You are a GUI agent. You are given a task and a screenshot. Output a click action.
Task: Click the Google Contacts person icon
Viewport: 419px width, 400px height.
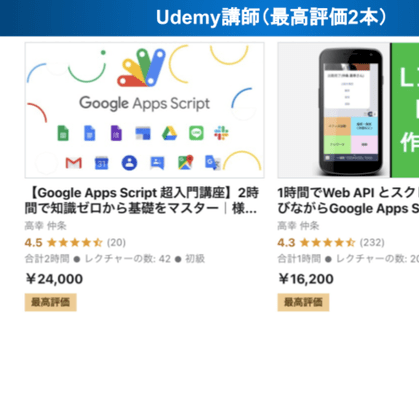click(129, 163)
